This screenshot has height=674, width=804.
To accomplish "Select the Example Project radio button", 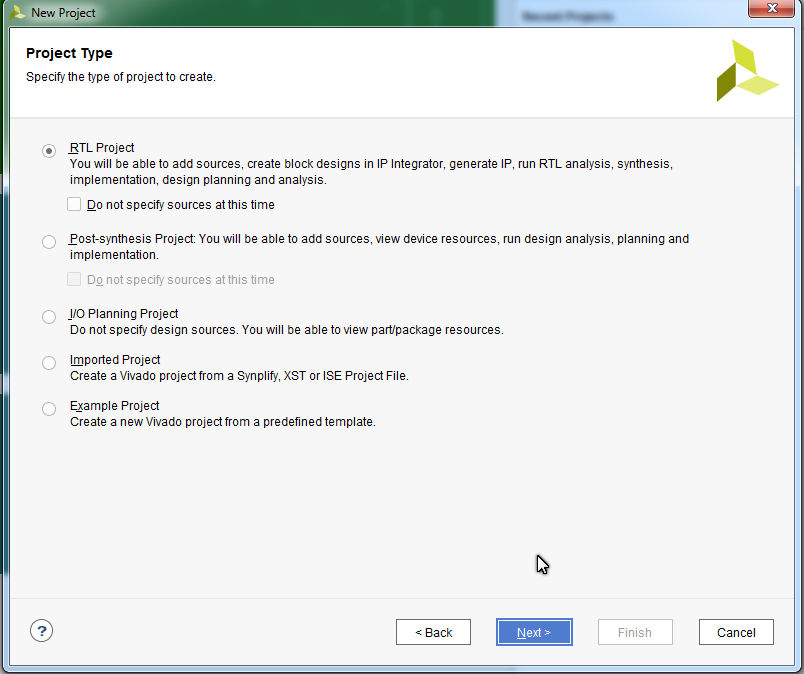I will (x=49, y=409).
